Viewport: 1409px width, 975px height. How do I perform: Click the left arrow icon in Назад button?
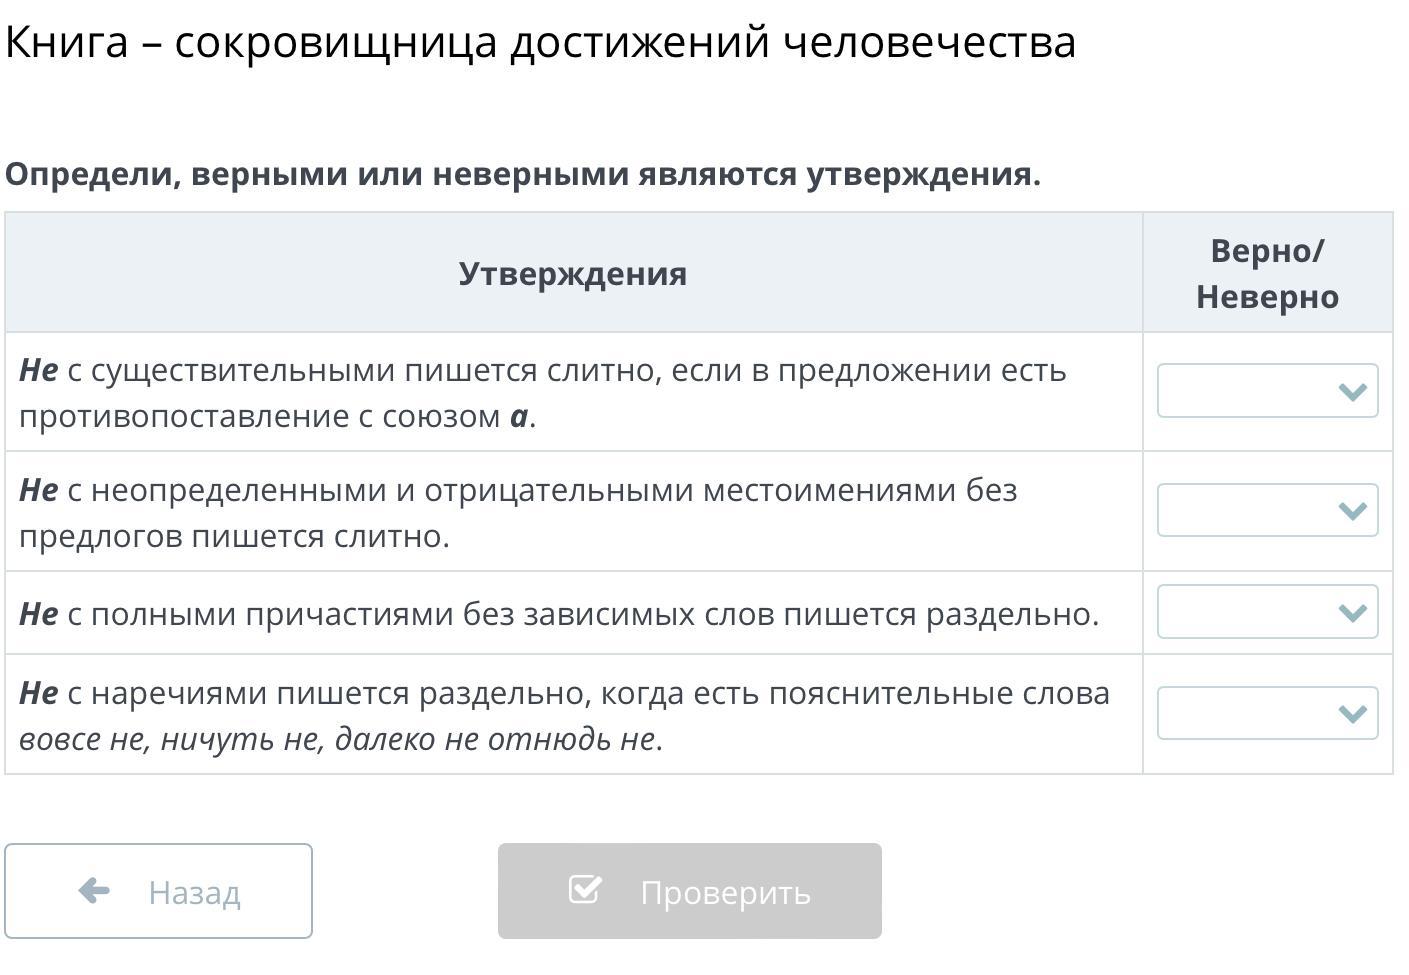pos(94,890)
